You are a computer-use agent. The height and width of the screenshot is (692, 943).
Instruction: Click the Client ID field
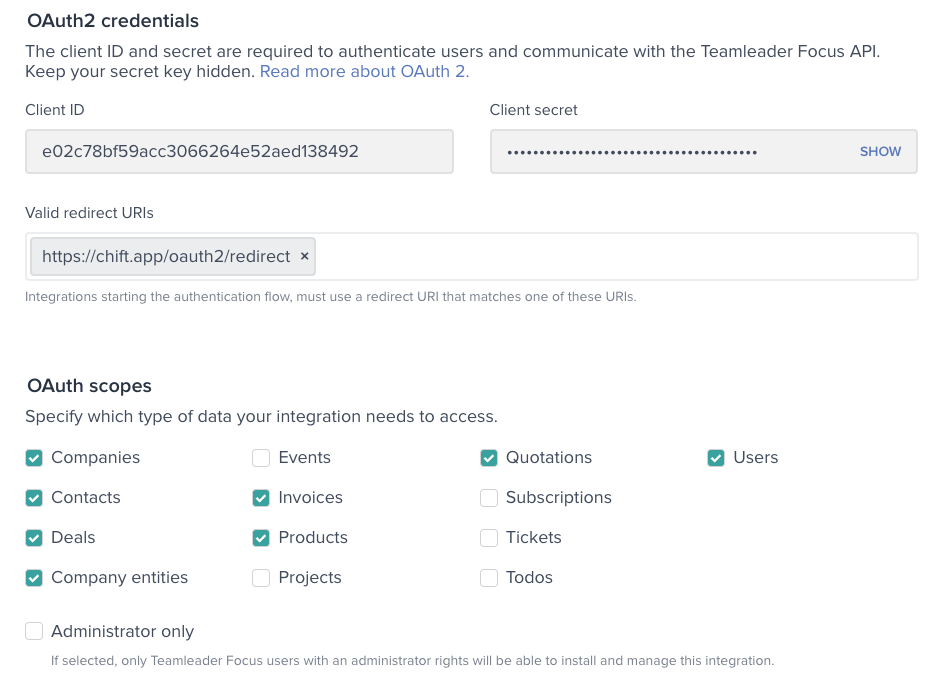click(x=239, y=152)
